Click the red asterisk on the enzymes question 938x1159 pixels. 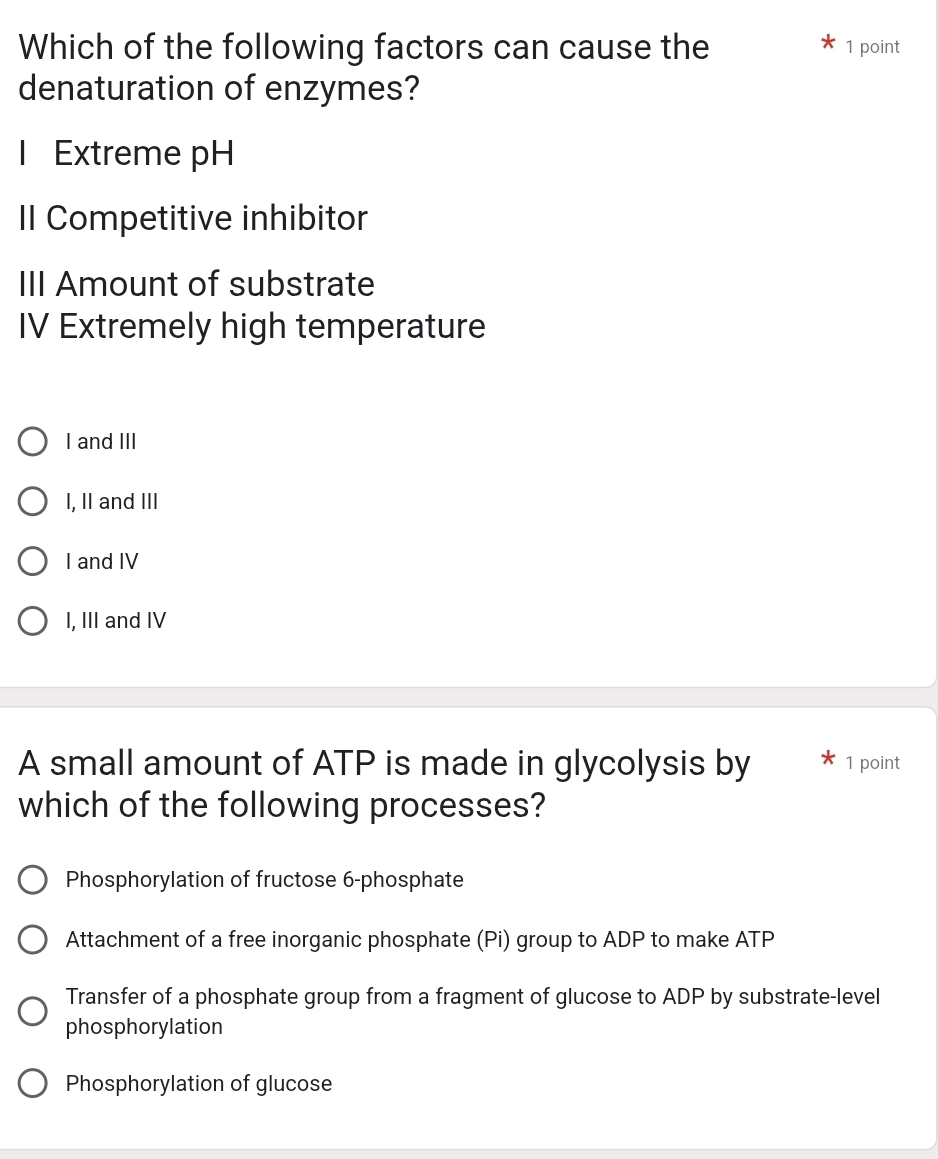pyautogui.click(x=828, y=43)
